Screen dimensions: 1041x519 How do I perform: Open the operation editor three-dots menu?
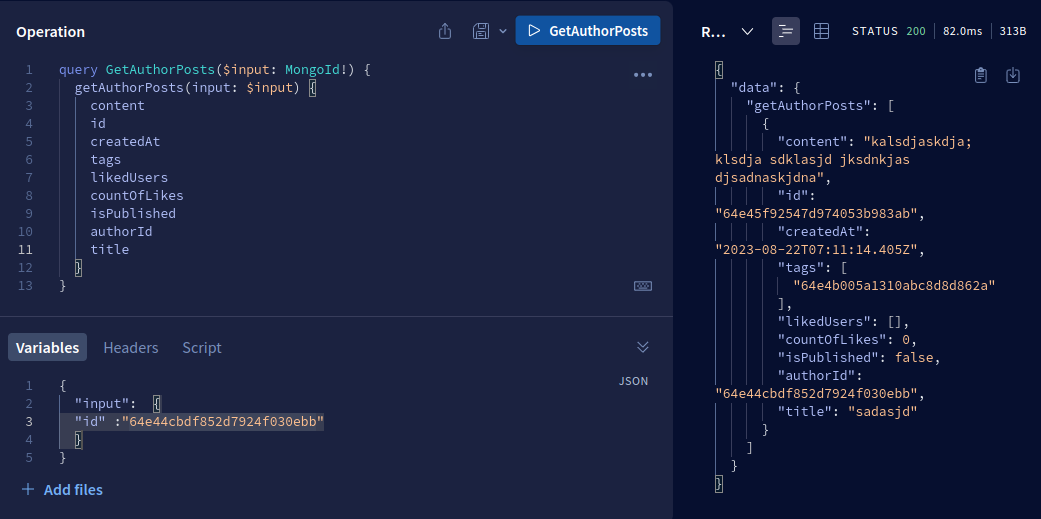pos(643,75)
